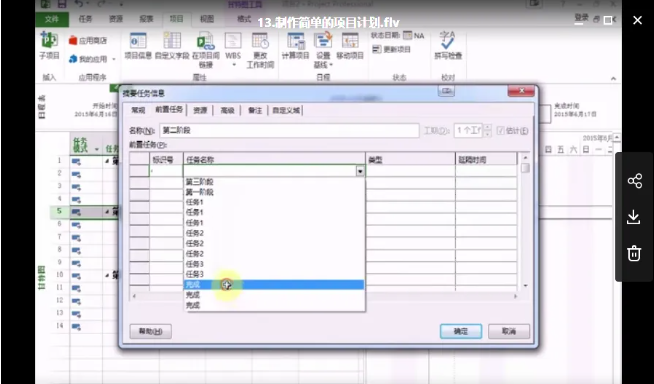Click the trash delete icon in the side panel
The image size is (654, 384).
(x=634, y=253)
